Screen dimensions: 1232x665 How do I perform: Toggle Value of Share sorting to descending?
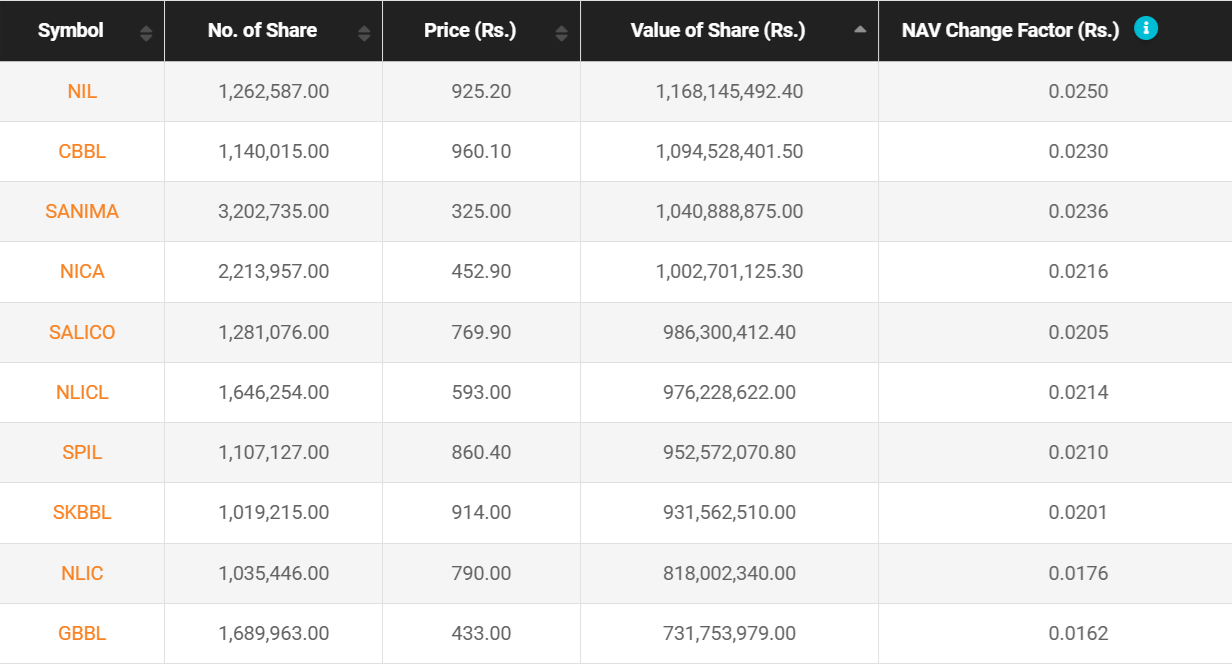point(858,31)
